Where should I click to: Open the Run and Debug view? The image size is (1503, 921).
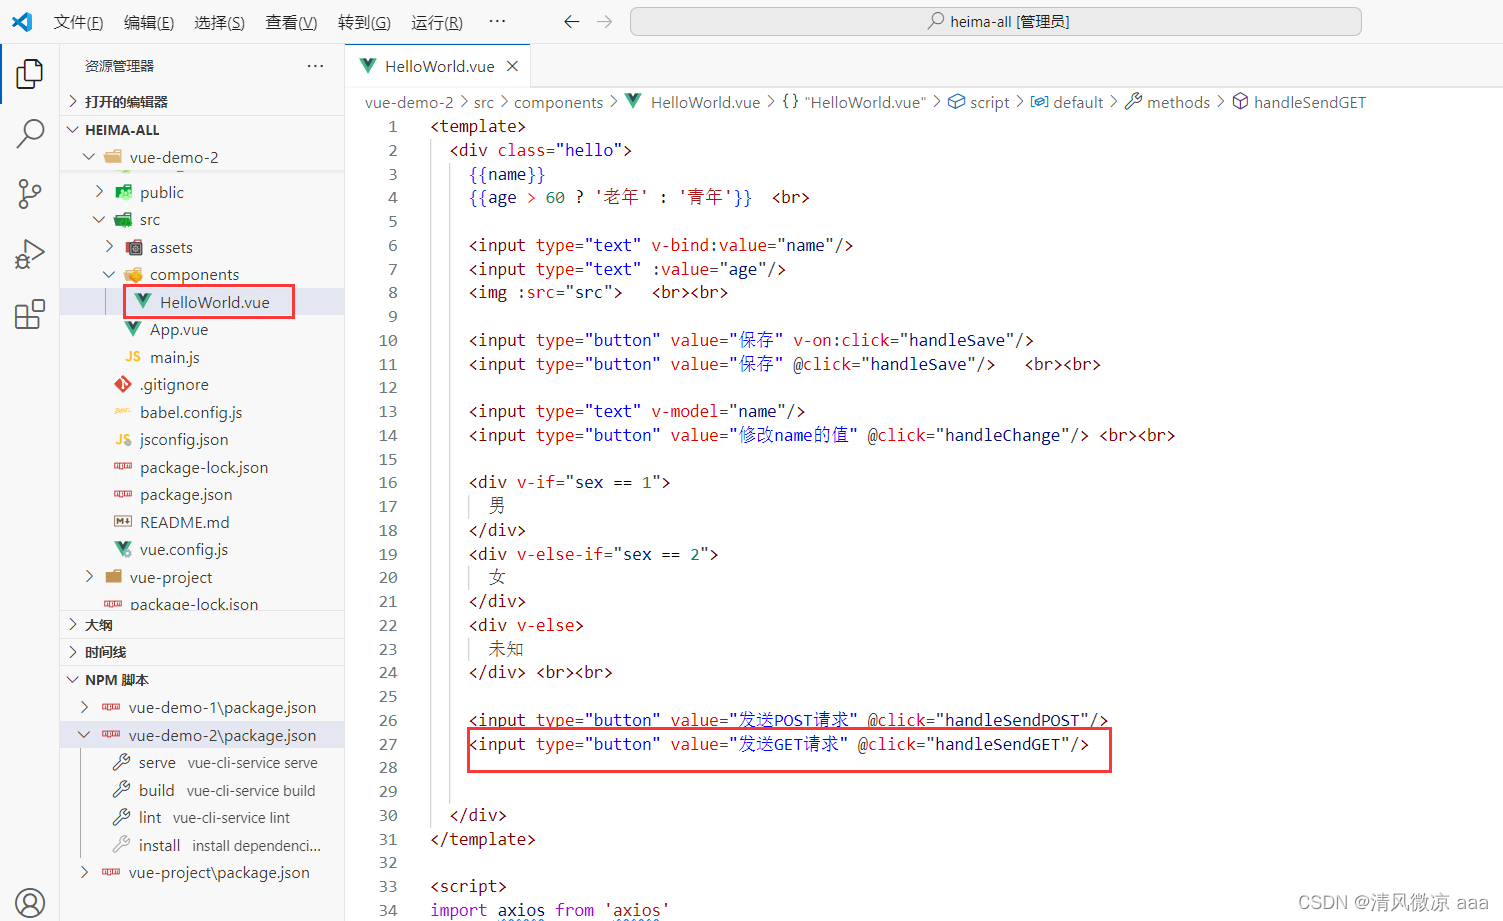[30, 254]
